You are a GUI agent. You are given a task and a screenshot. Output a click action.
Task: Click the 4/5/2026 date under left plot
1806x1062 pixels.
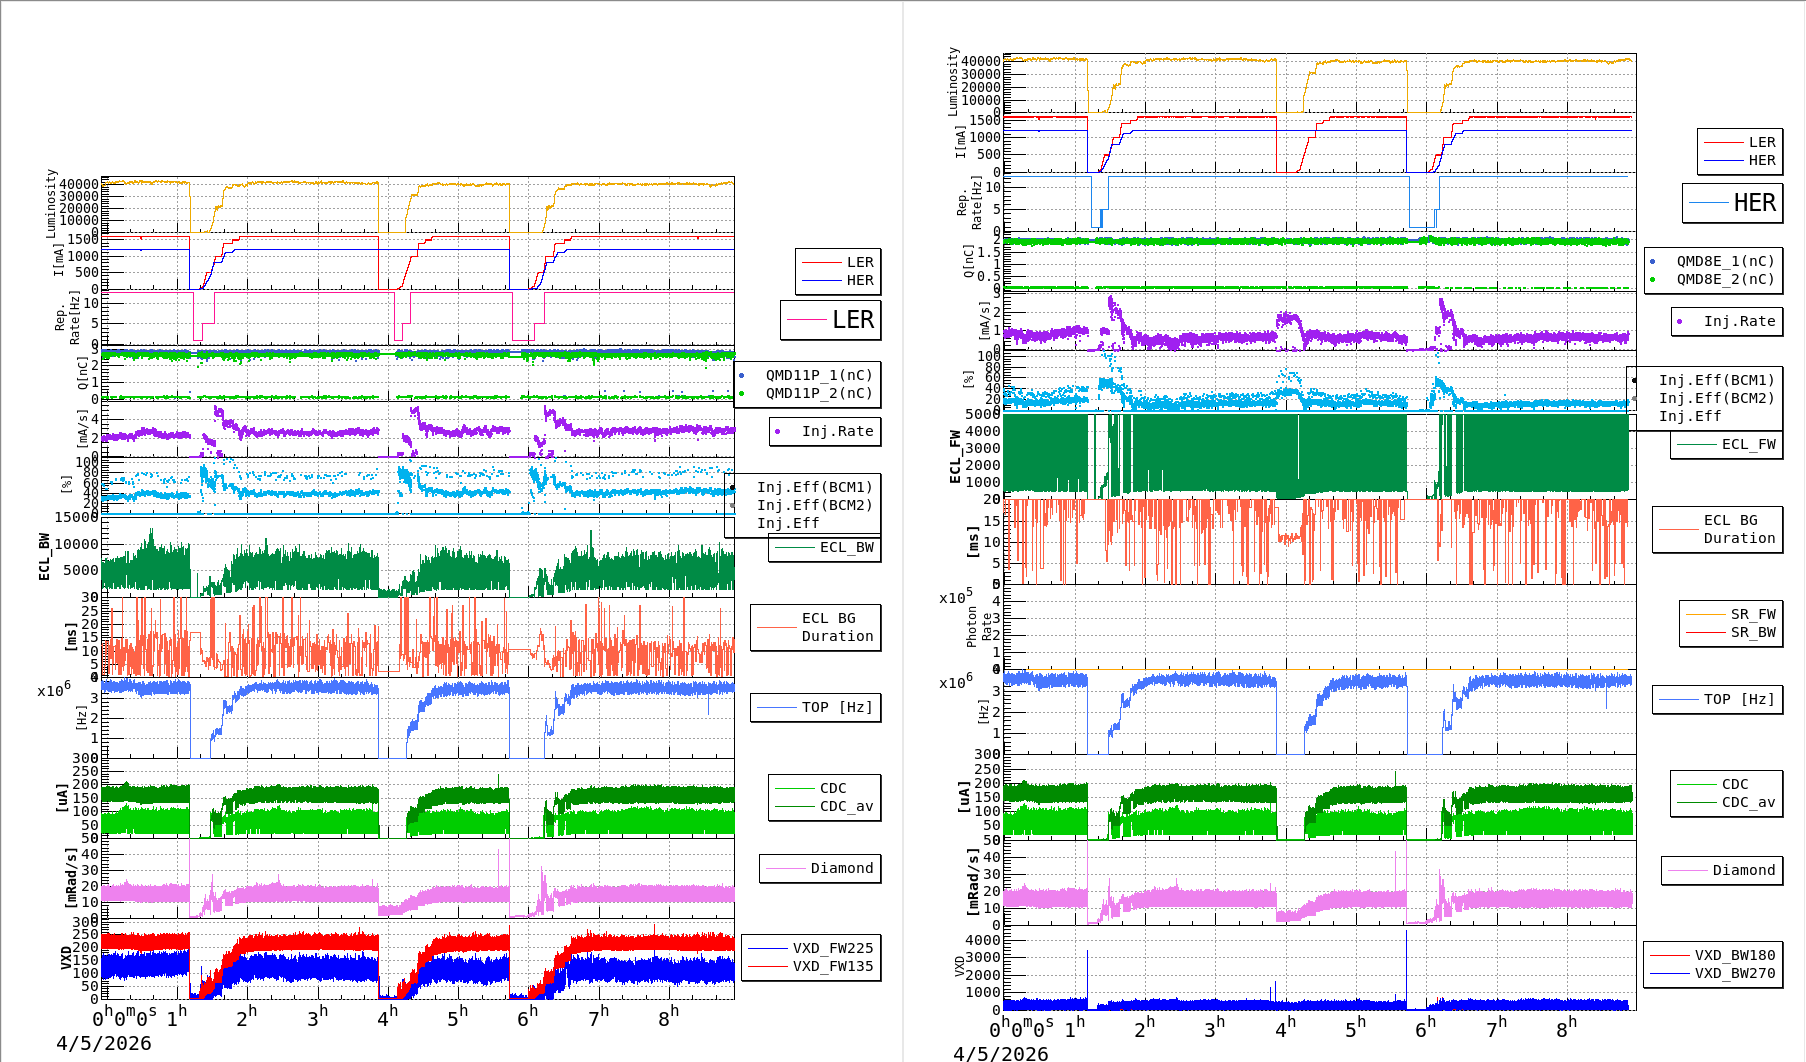(104, 1043)
